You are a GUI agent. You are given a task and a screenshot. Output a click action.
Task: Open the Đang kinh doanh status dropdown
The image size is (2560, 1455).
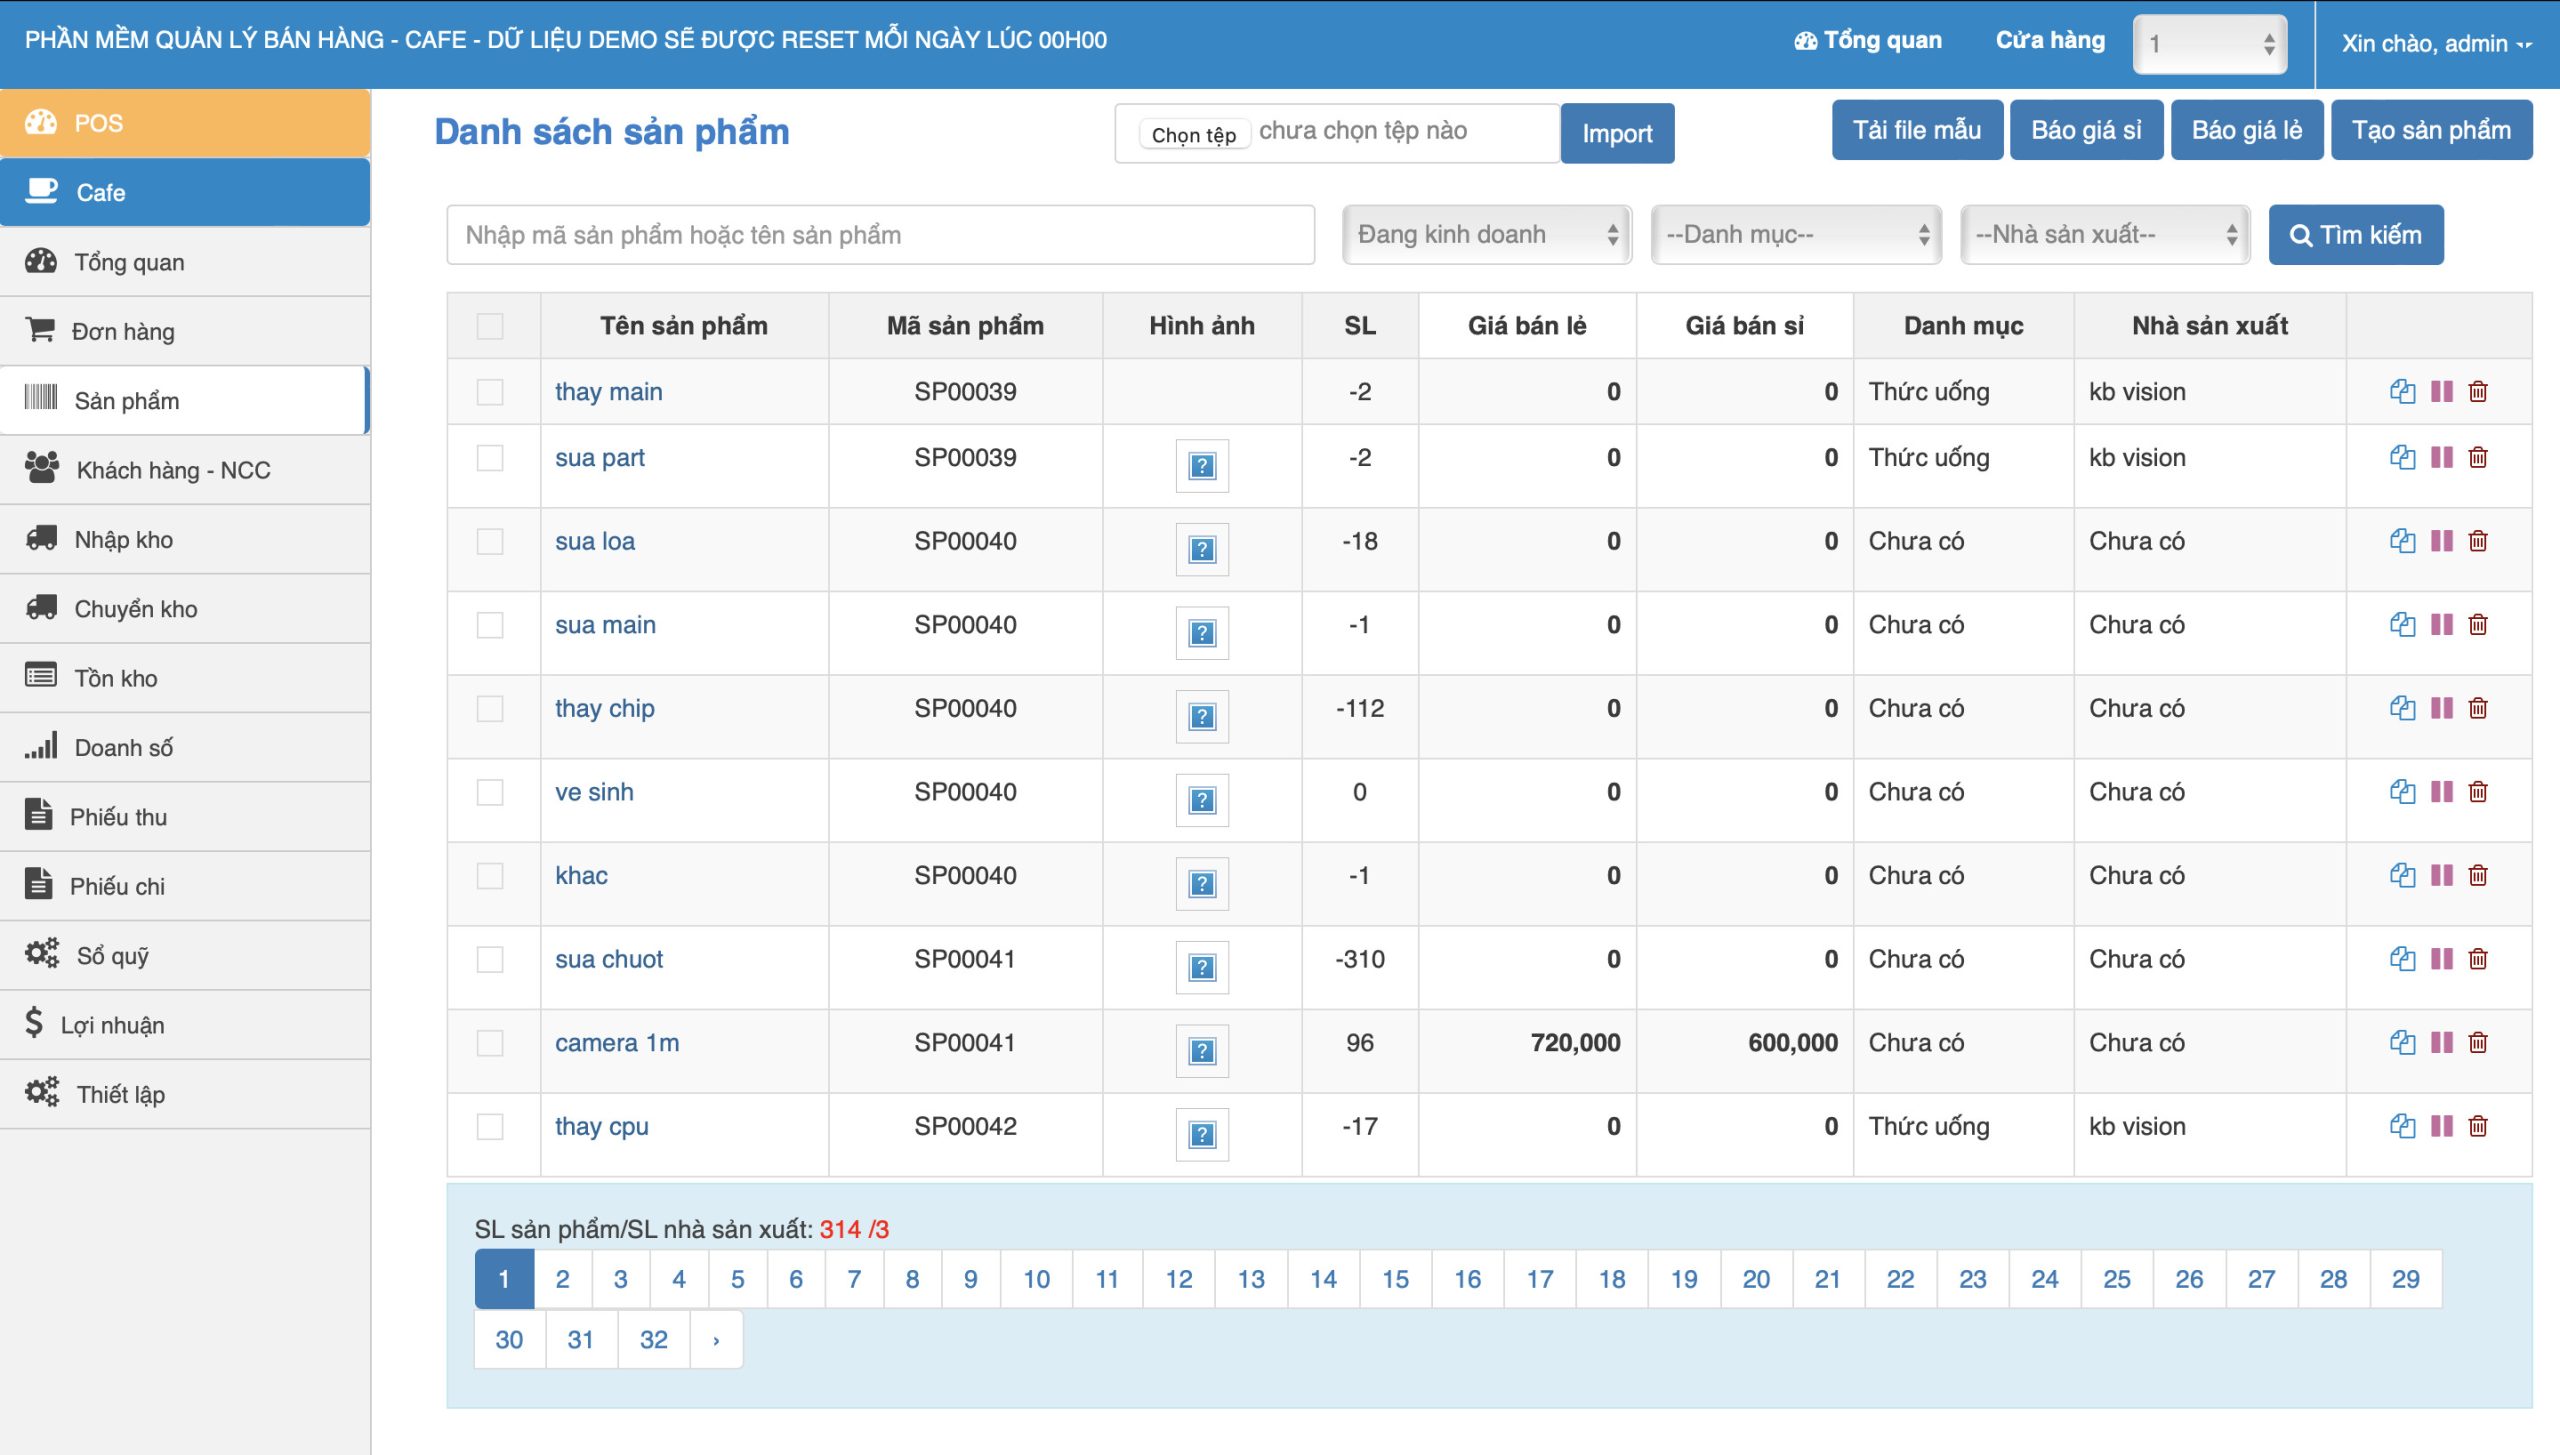(x=1486, y=235)
